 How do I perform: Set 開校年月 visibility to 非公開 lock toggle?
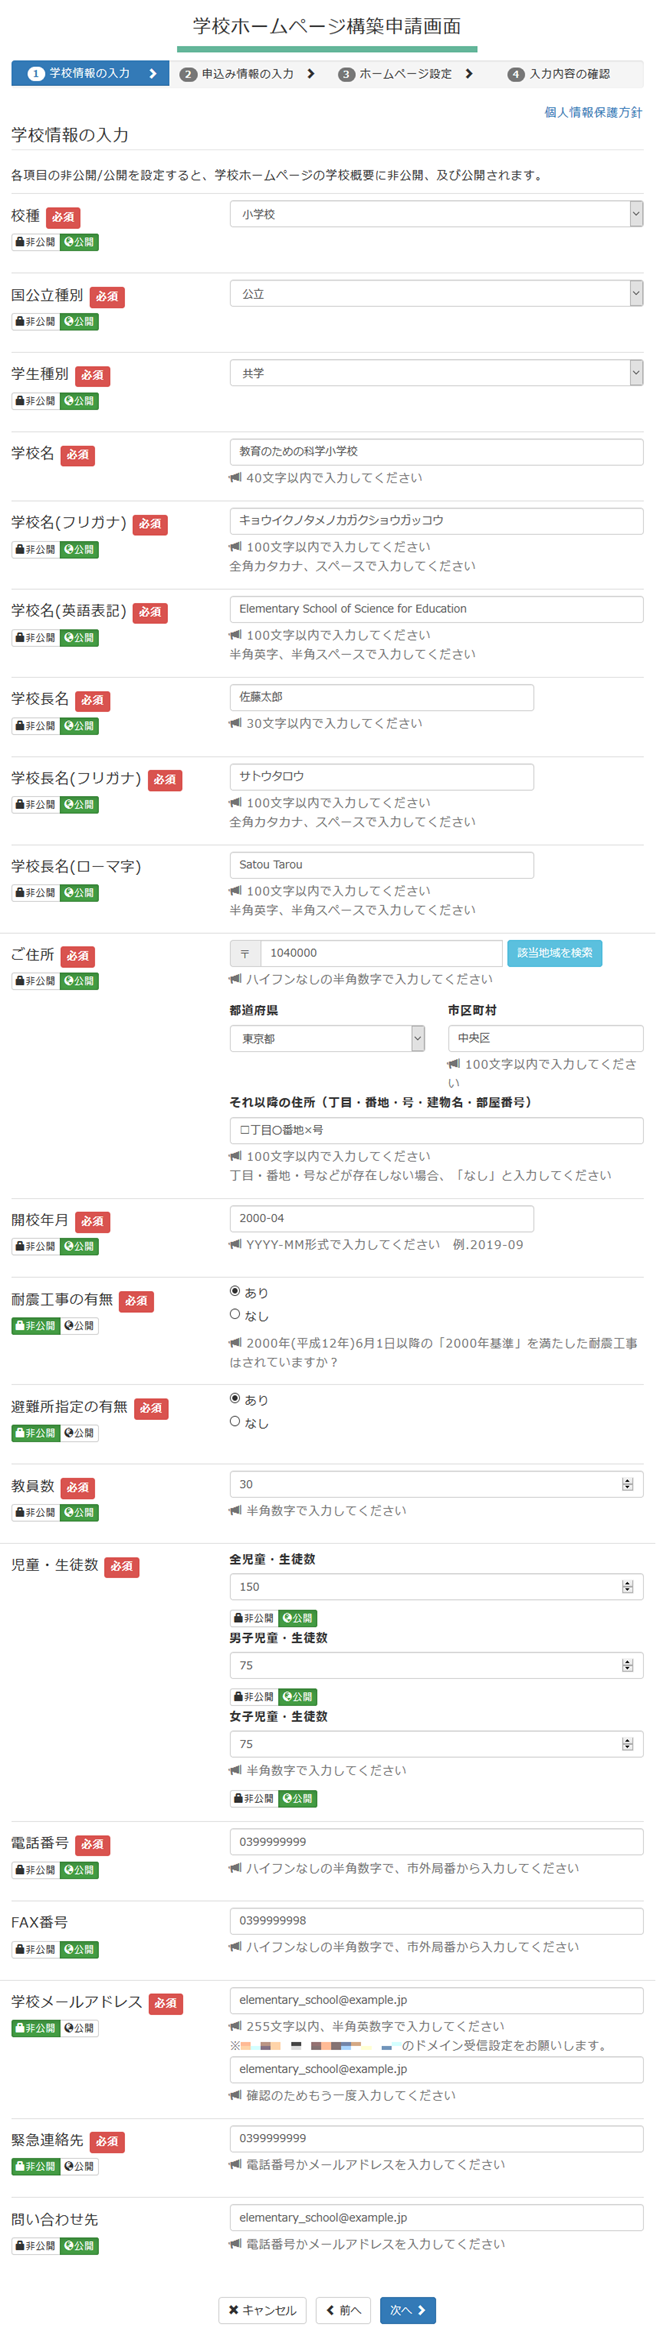pos(35,1247)
